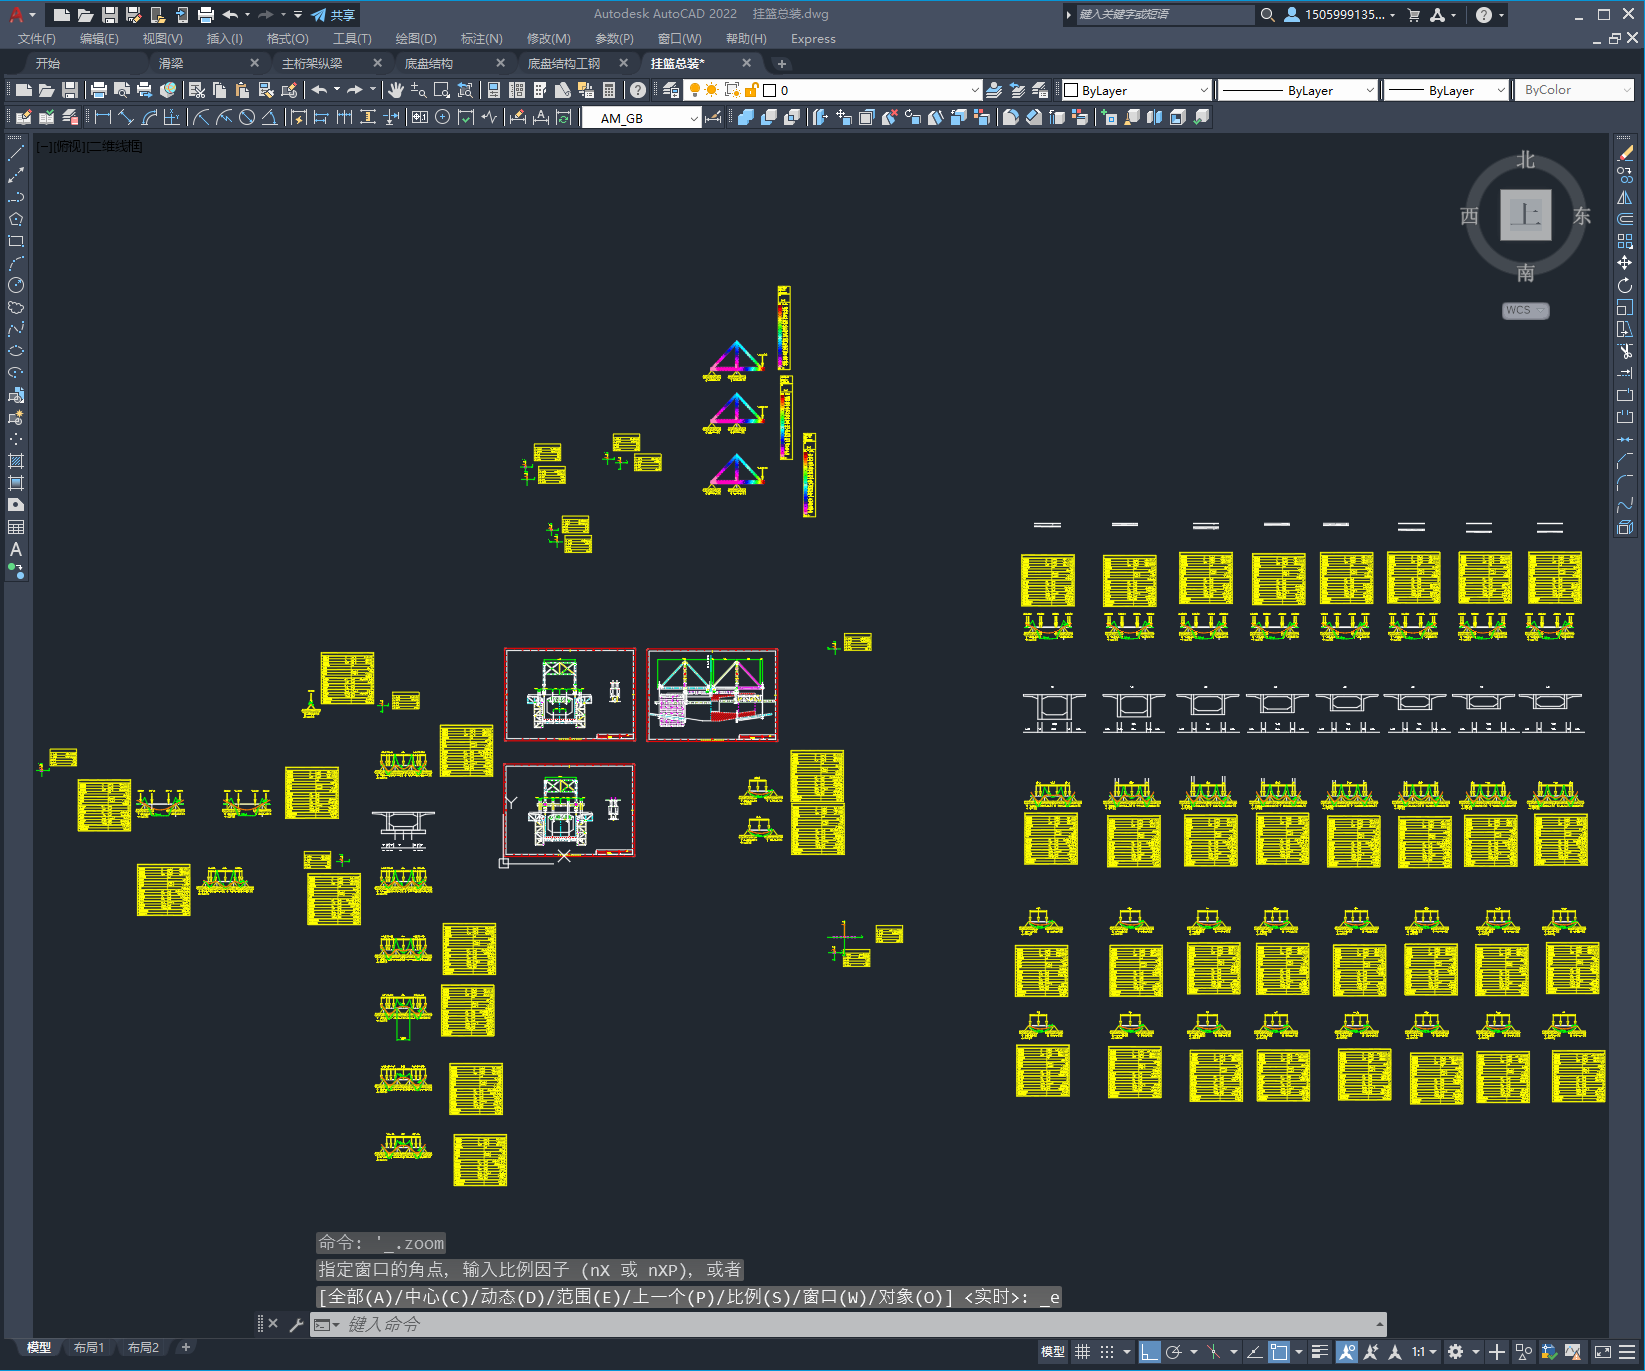Click the Undo arrow in standard toolbar
This screenshot has height=1371, width=1645.
[x=319, y=90]
